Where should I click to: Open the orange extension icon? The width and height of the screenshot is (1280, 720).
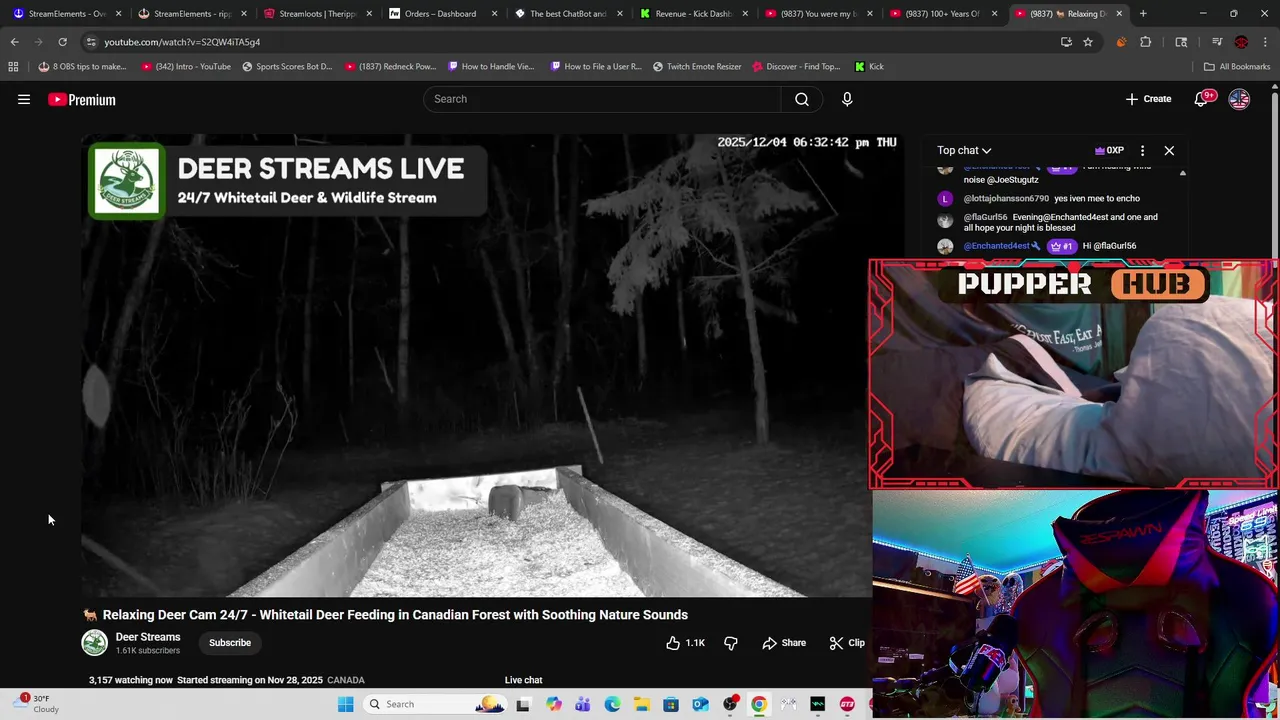(x=1121, y=42)
